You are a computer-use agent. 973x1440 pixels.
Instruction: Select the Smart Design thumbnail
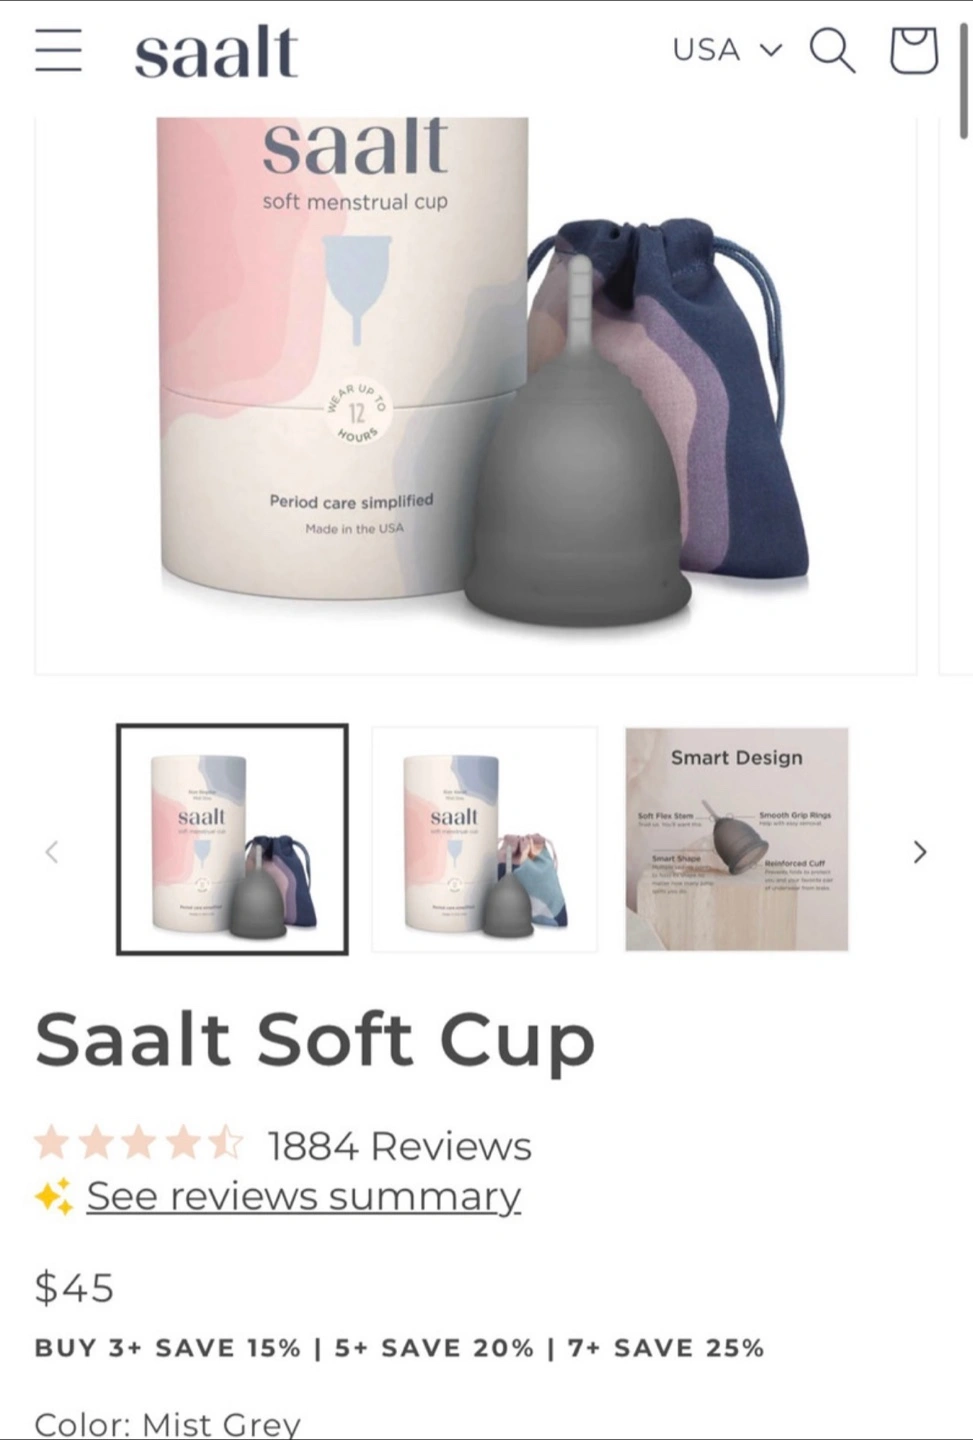click(737, 839)
